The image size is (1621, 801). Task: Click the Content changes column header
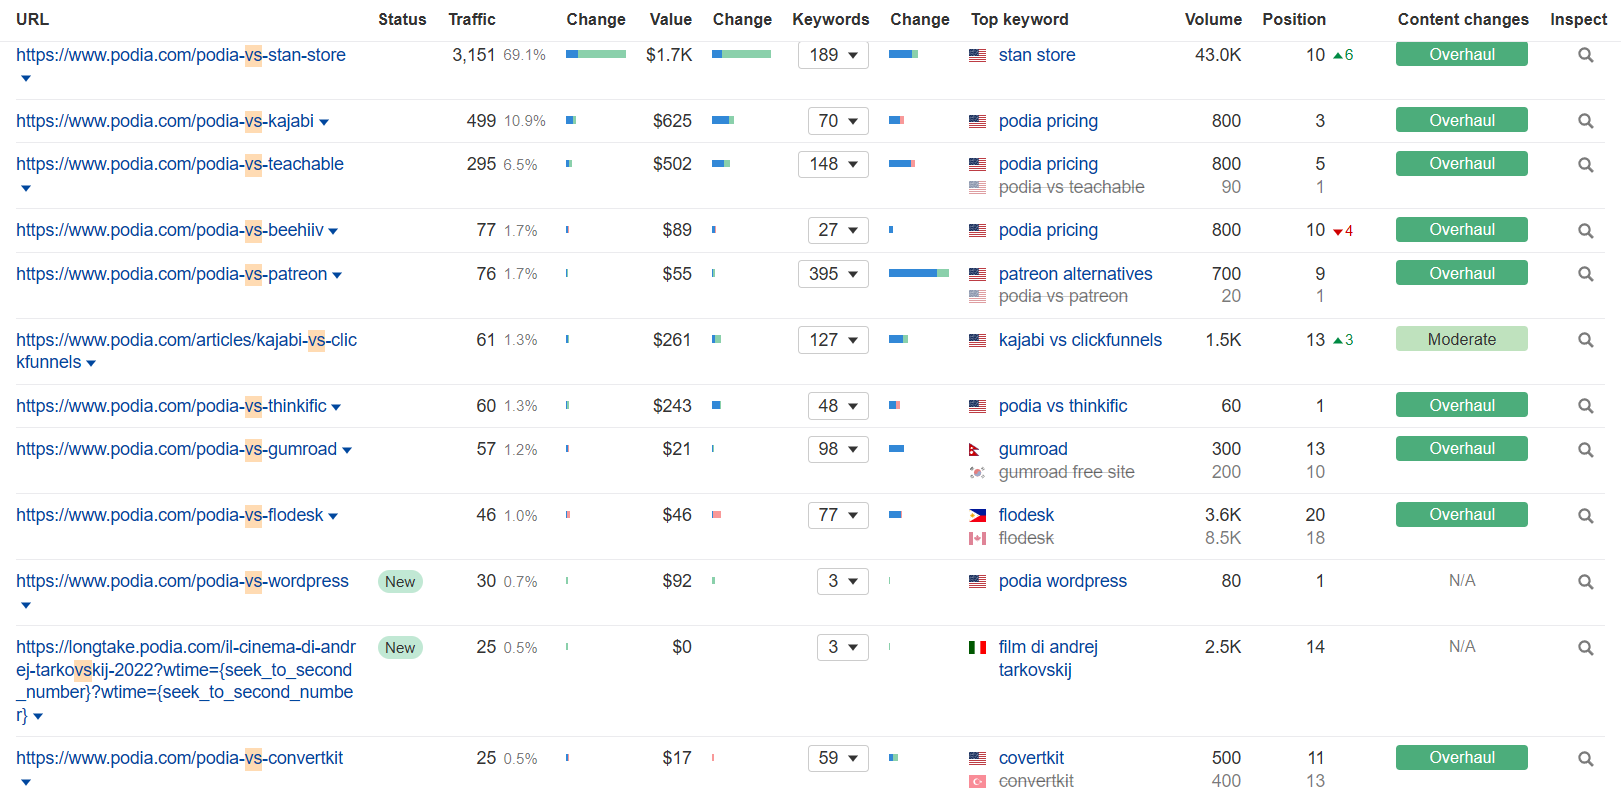click(1463, 19)
